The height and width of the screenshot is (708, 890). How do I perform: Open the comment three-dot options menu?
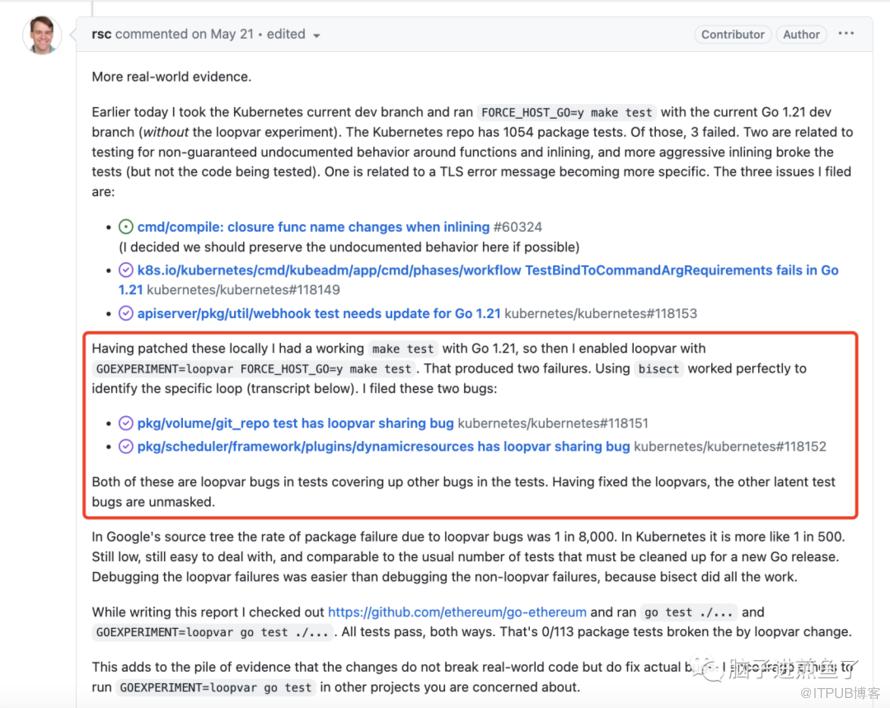(846, 33)
